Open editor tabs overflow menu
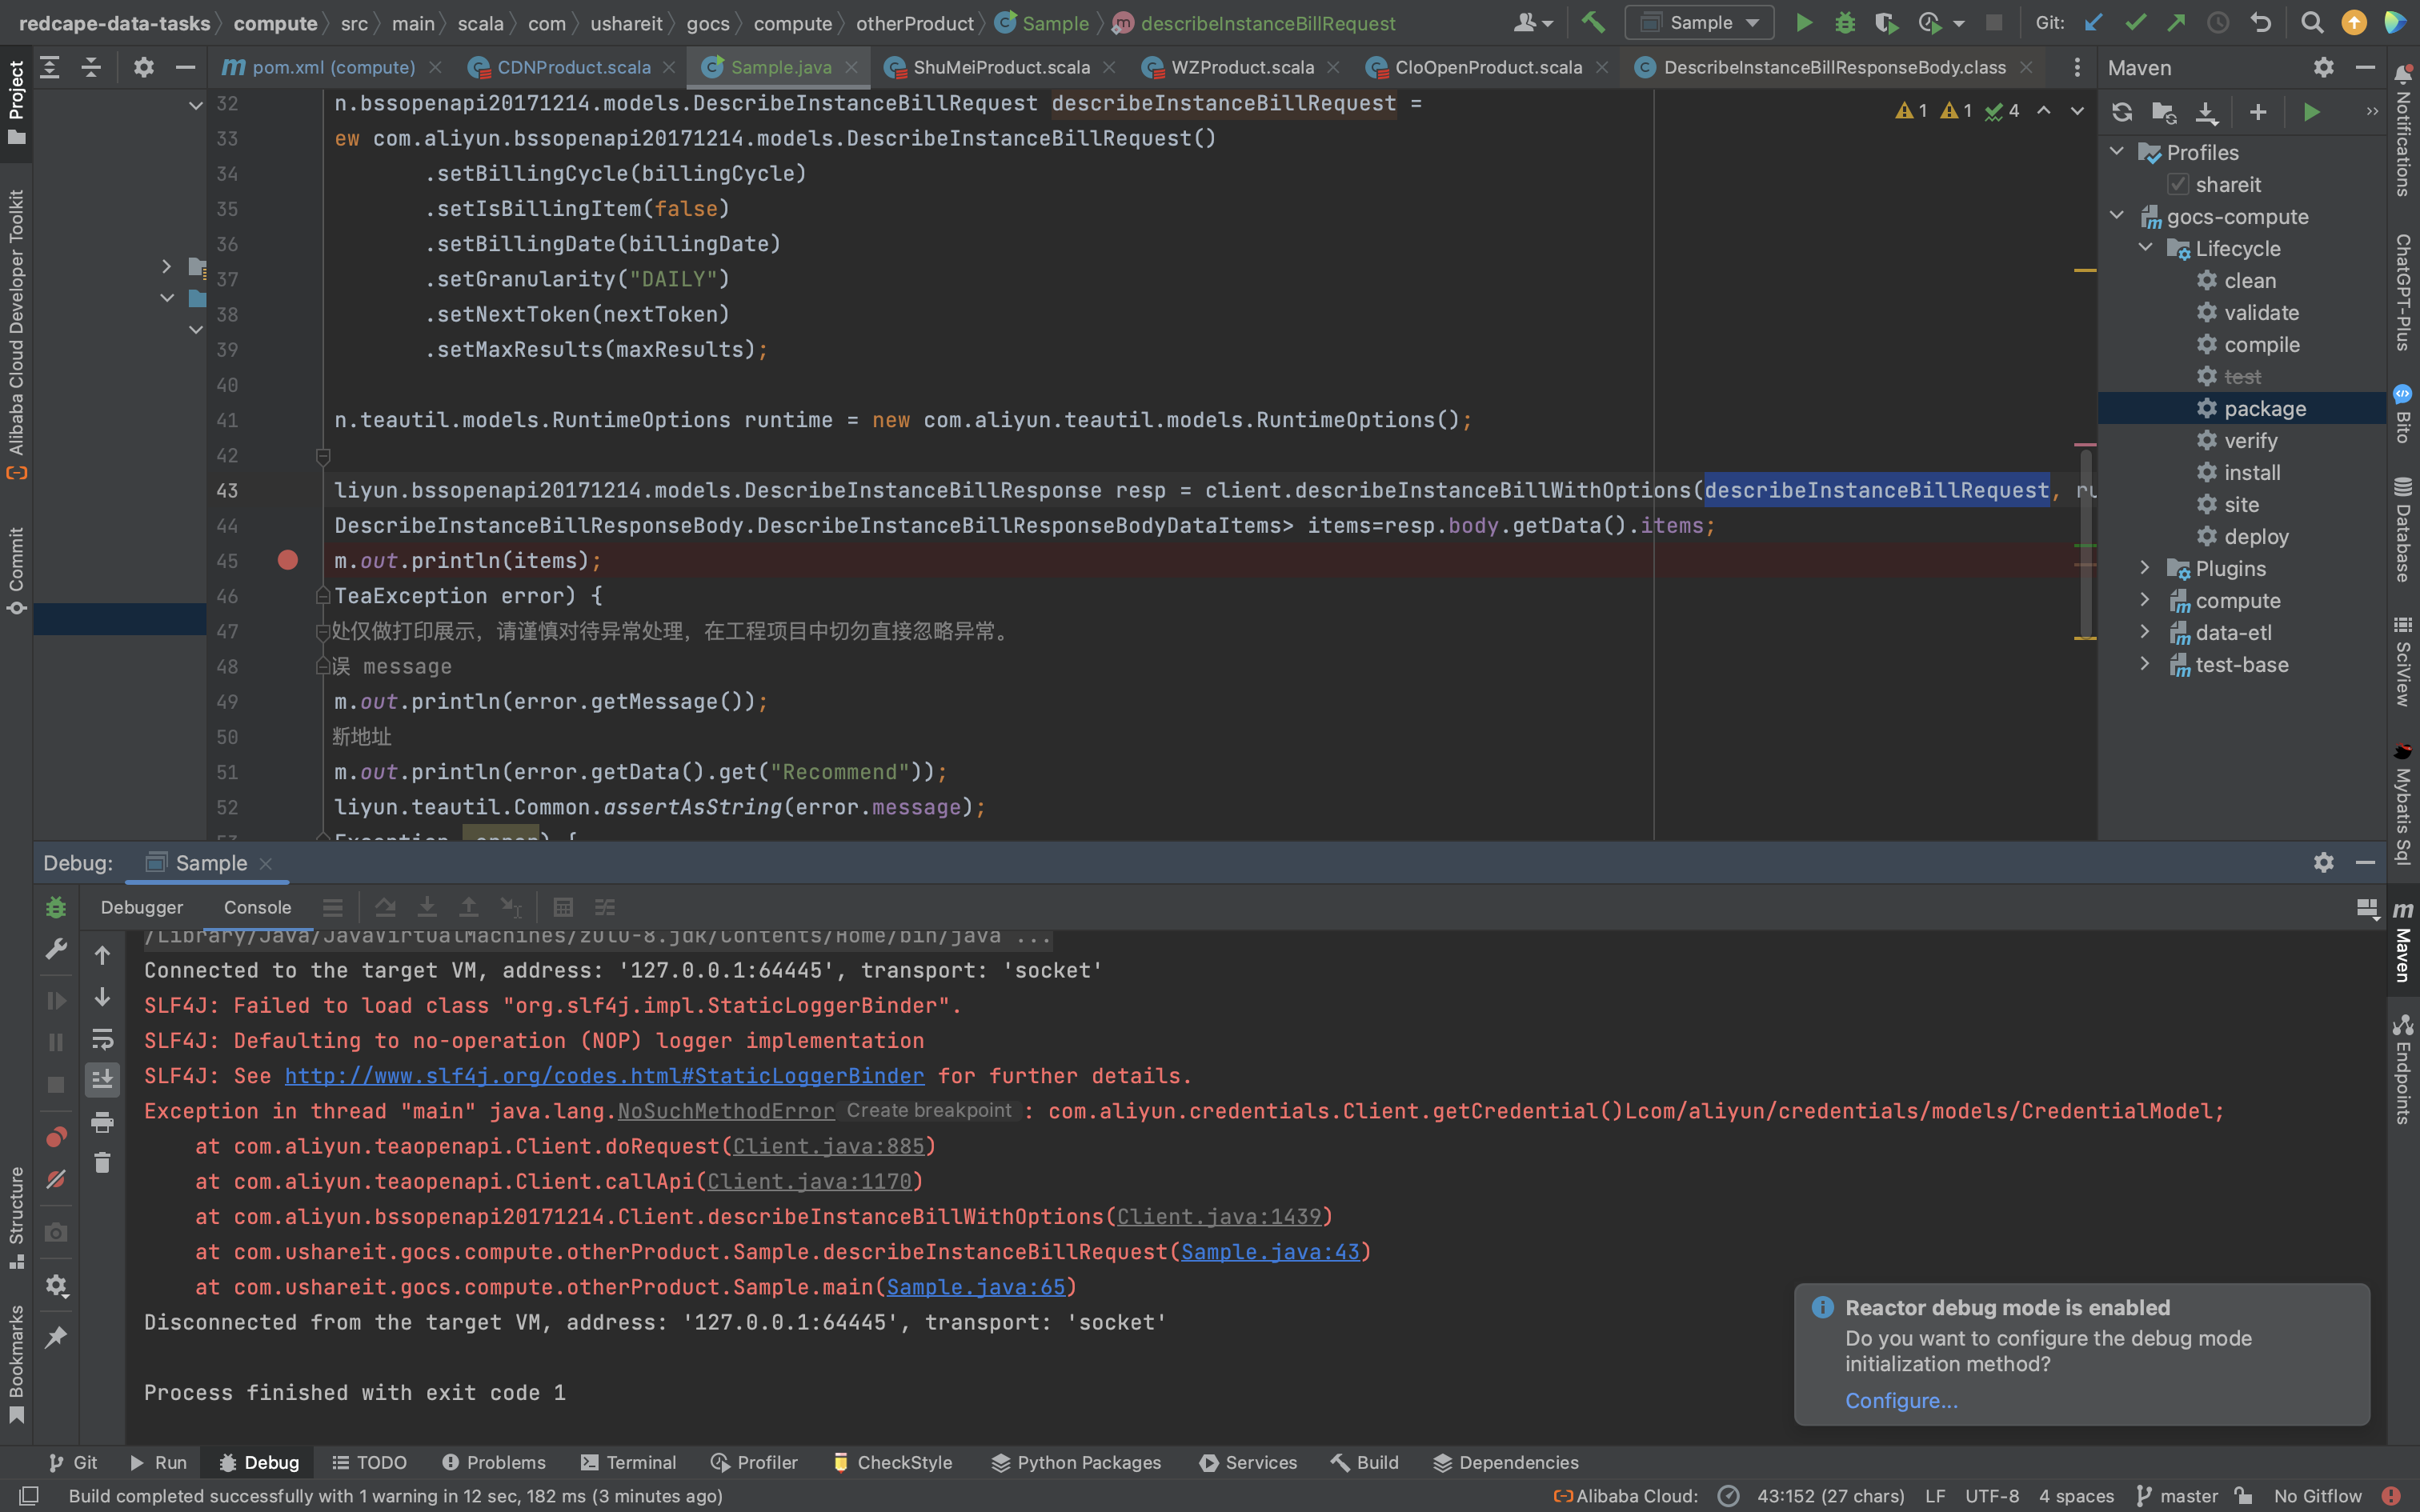This screenshot has height=1512, width=2420. click(2077, 67)
